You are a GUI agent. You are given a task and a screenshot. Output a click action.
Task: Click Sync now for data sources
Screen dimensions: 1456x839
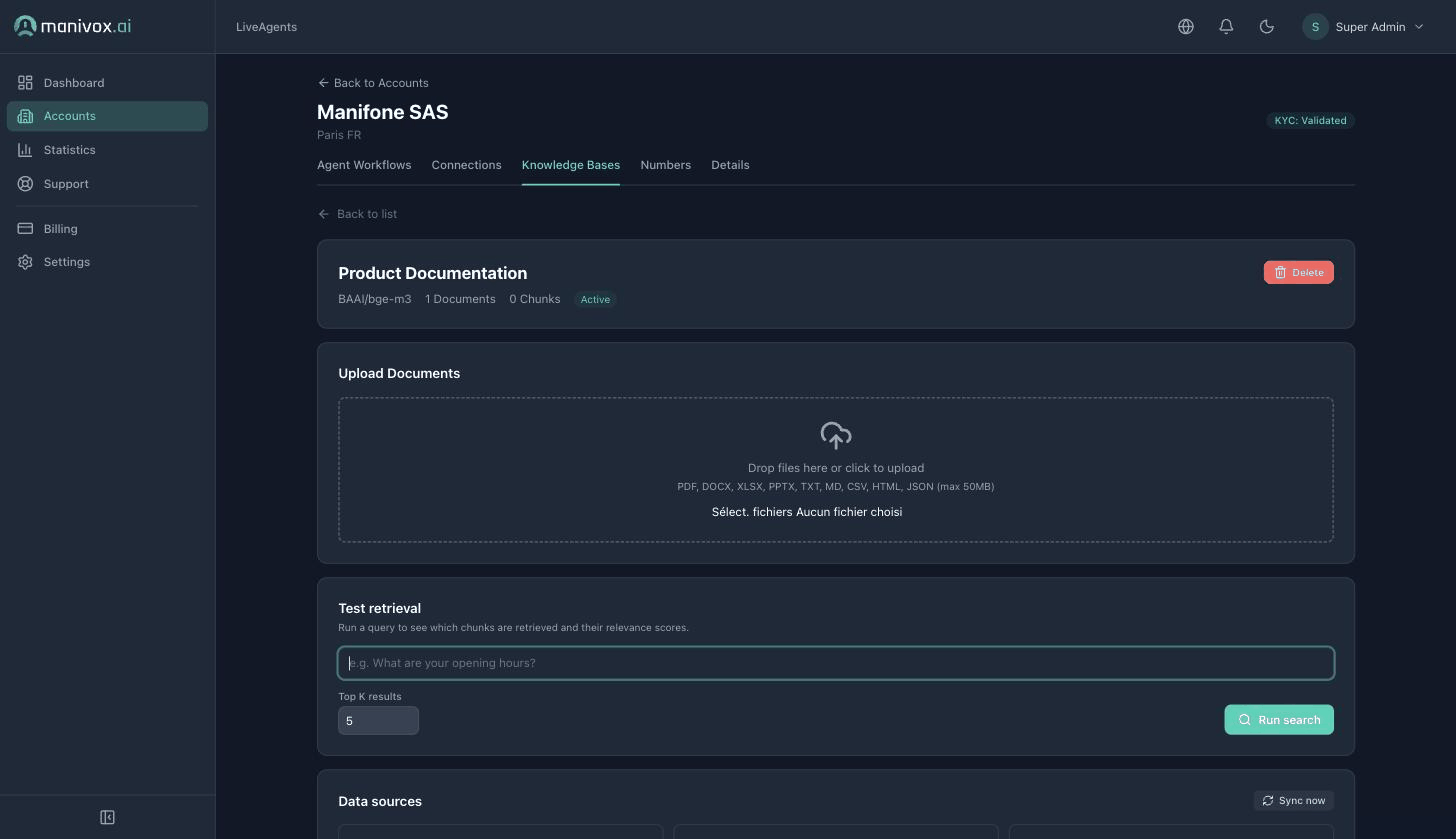(x=1294, y=801)
